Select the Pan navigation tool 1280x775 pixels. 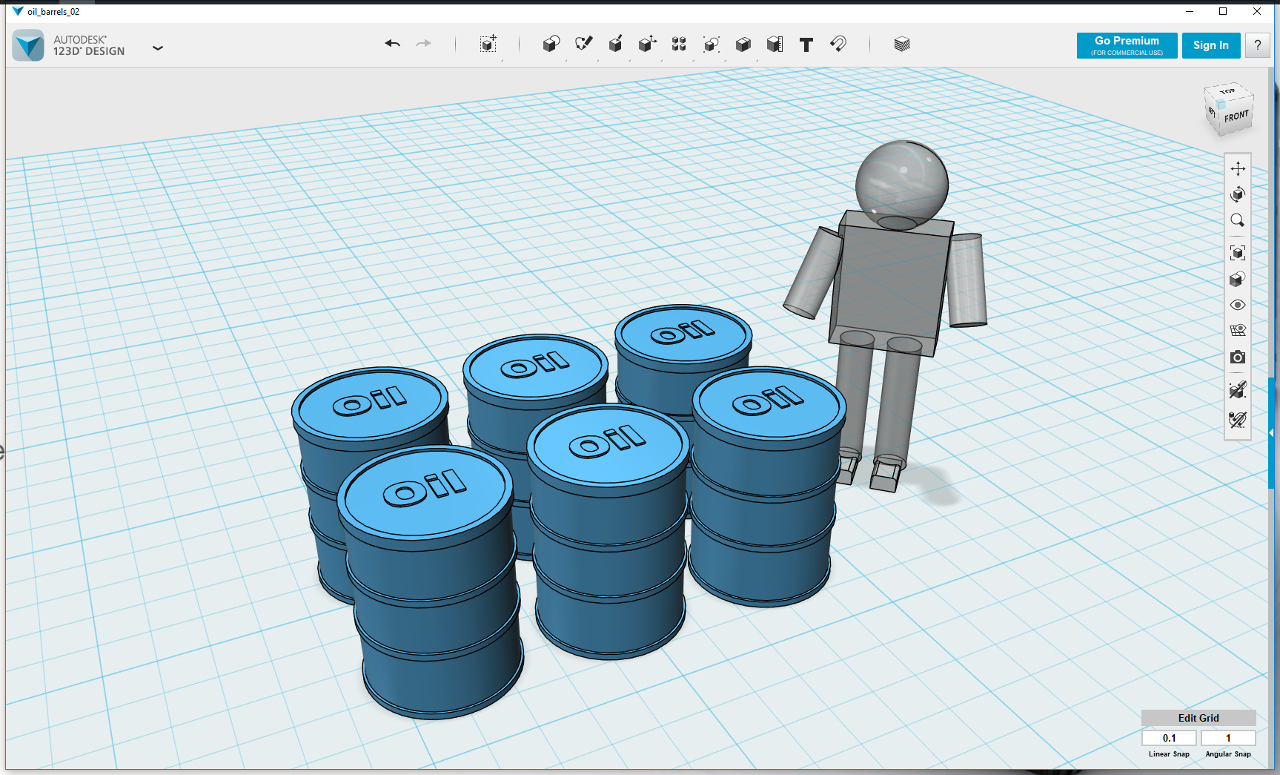coord(1238,168)
